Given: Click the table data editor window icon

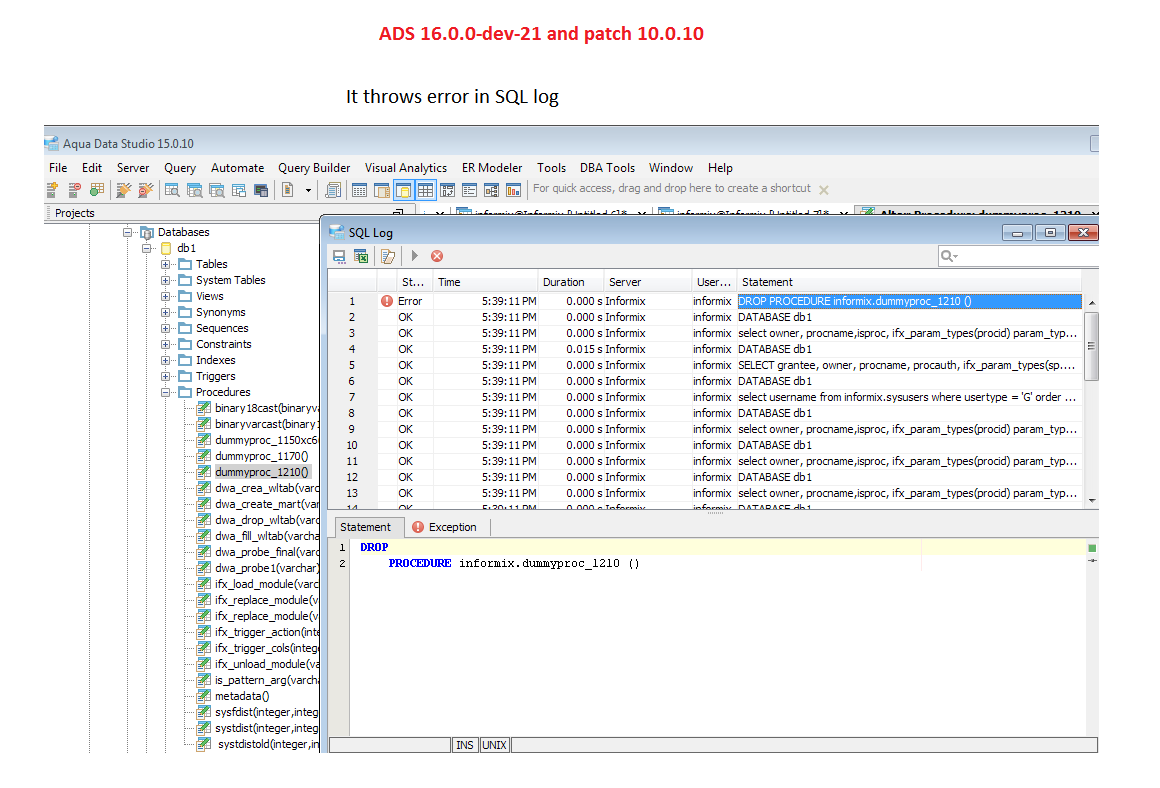Looking at the screenshot, I should (360, 190).
